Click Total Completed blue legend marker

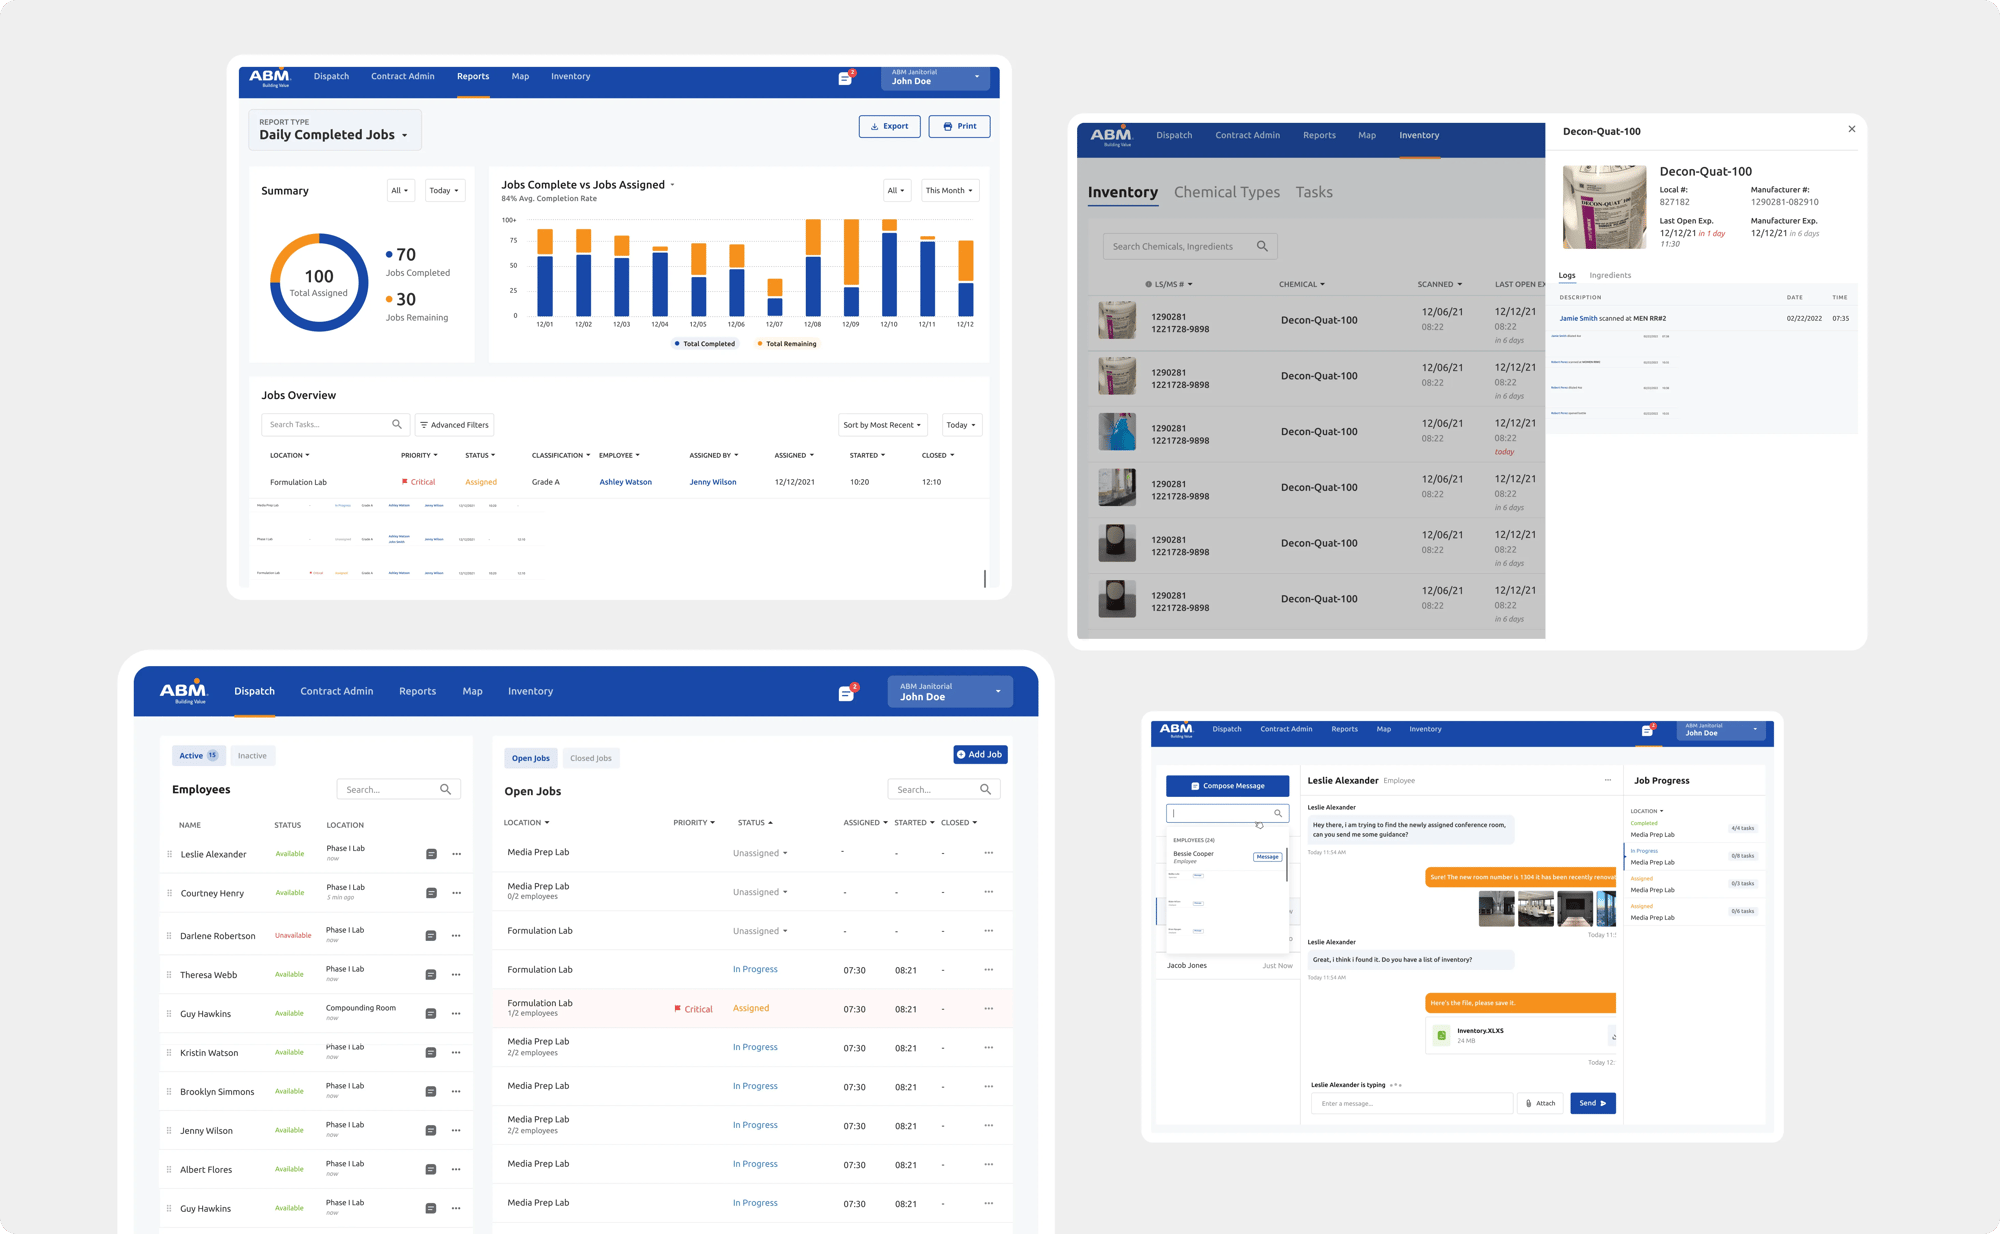(677, 344)
